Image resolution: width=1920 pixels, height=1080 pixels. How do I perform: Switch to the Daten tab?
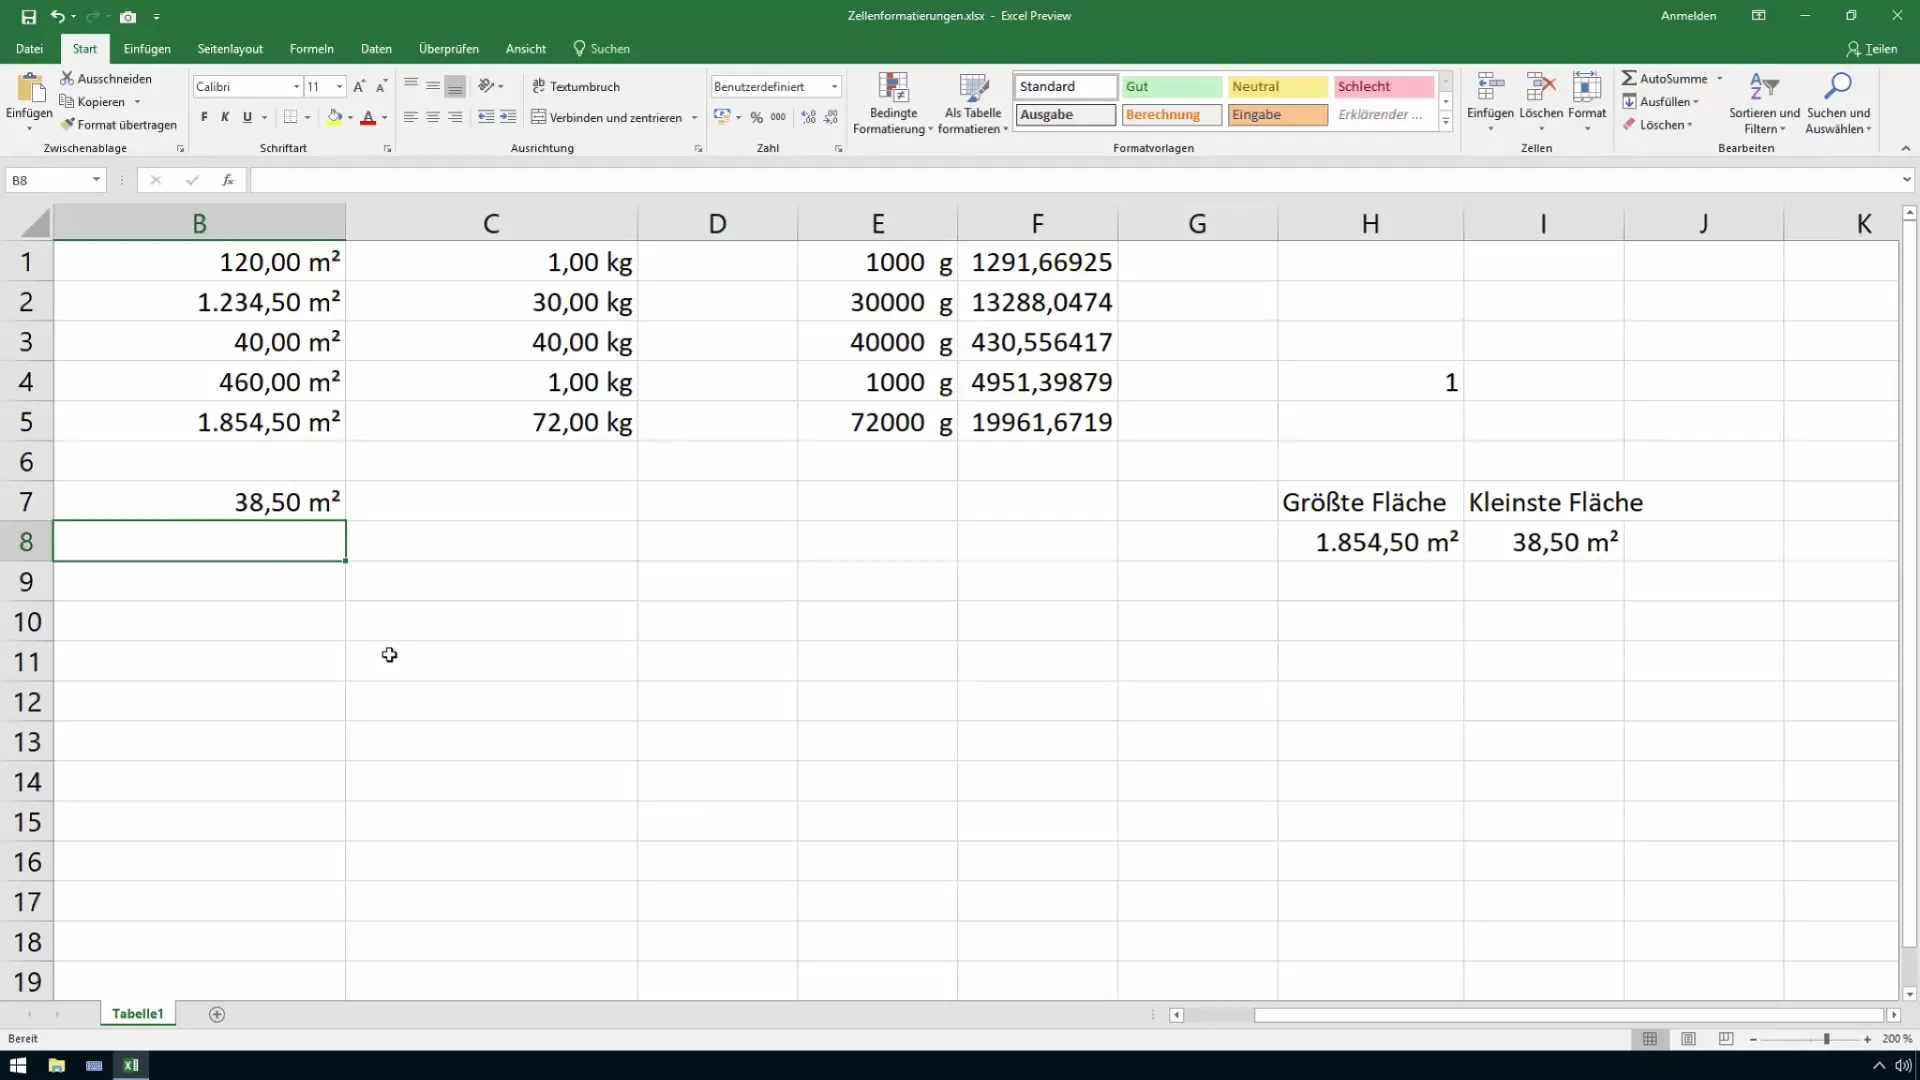click(x=376, y=49)
